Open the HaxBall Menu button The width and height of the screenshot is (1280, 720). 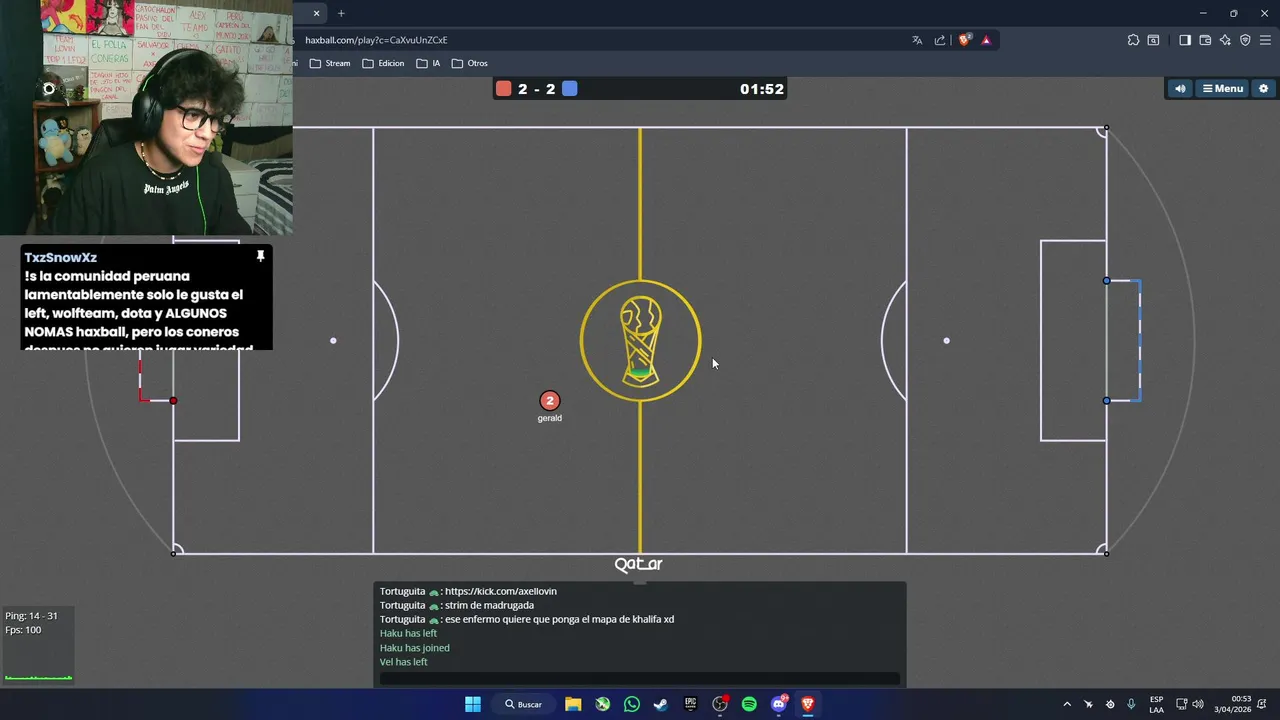1222,89
